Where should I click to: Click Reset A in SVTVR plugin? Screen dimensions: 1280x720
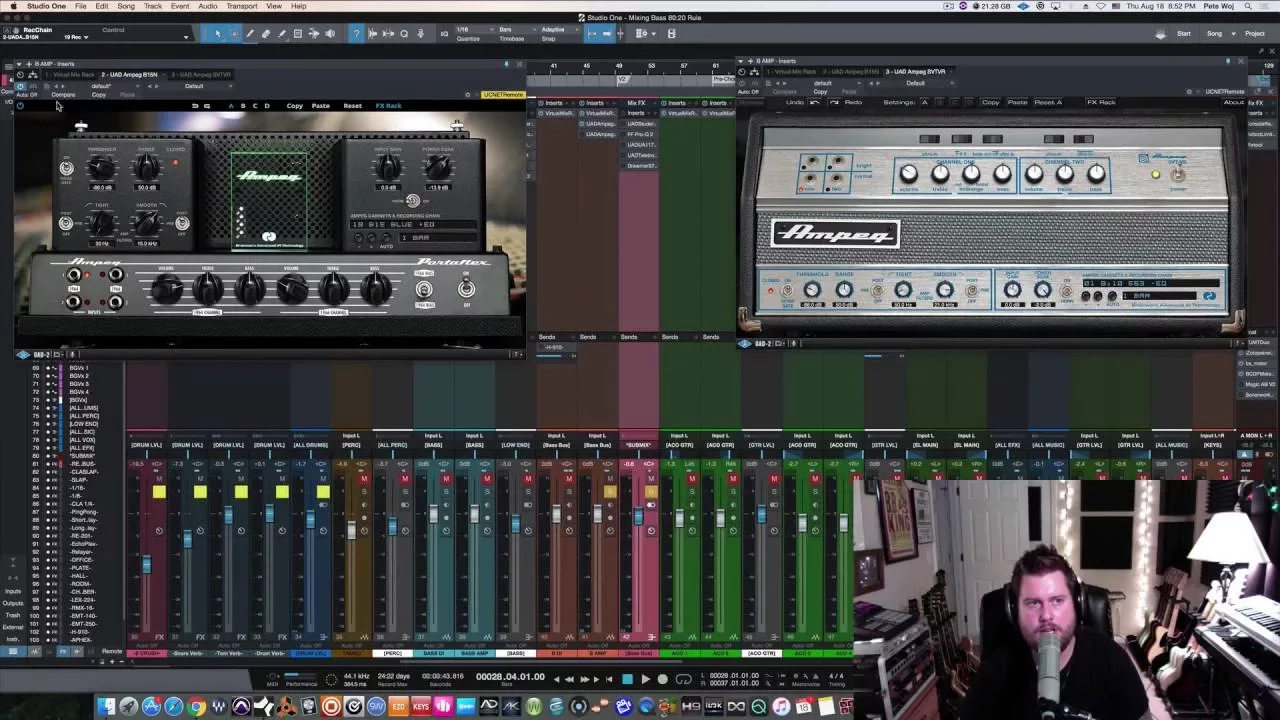(x=1048, y=102)
